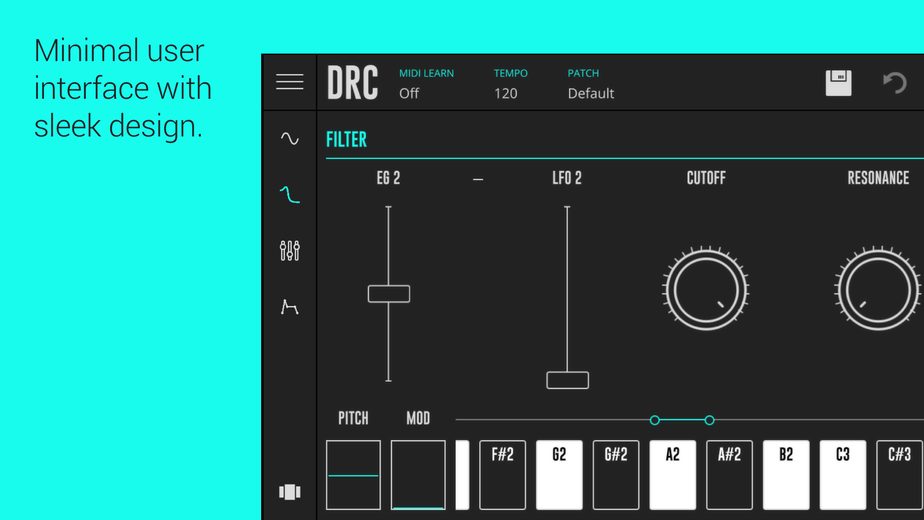This screenshot has height=520, width=924.
Task: Open the oscillator sine wave section
Action: point(289,139)
